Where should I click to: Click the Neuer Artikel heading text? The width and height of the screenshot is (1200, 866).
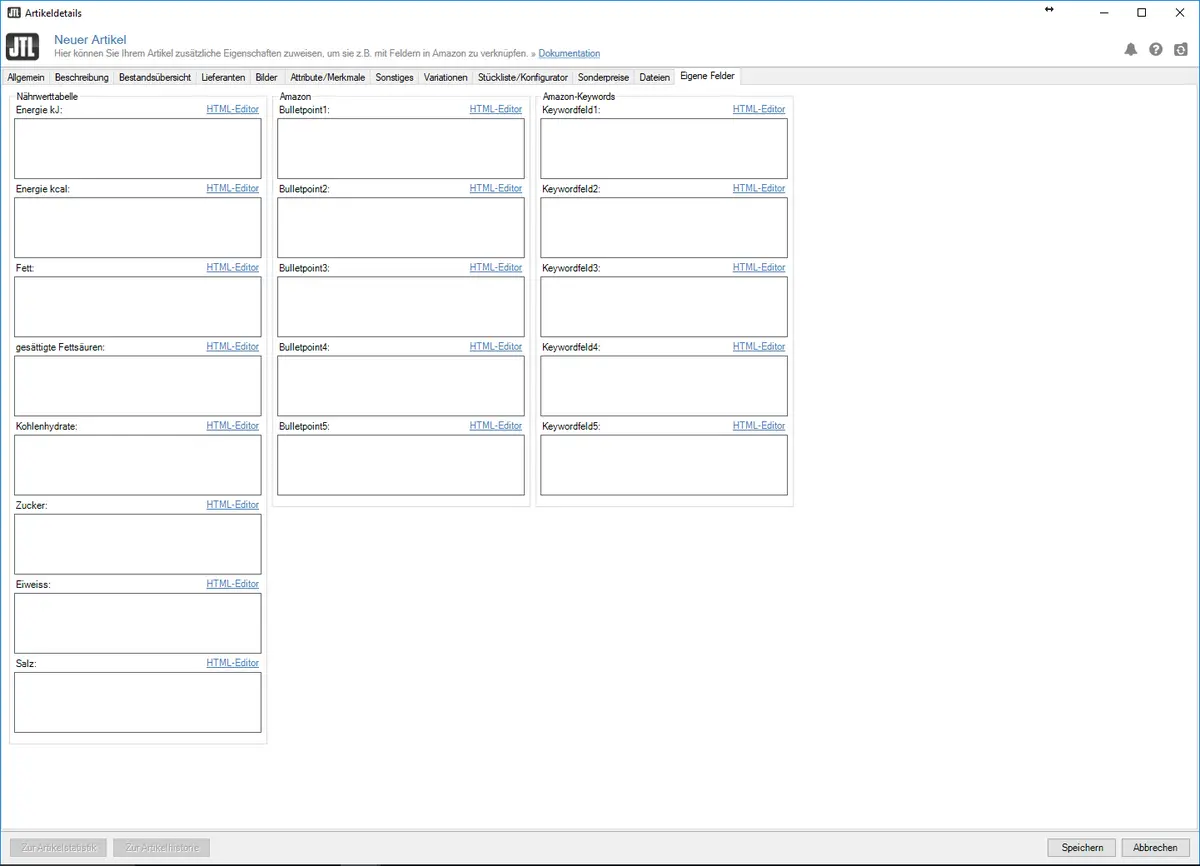90,39
